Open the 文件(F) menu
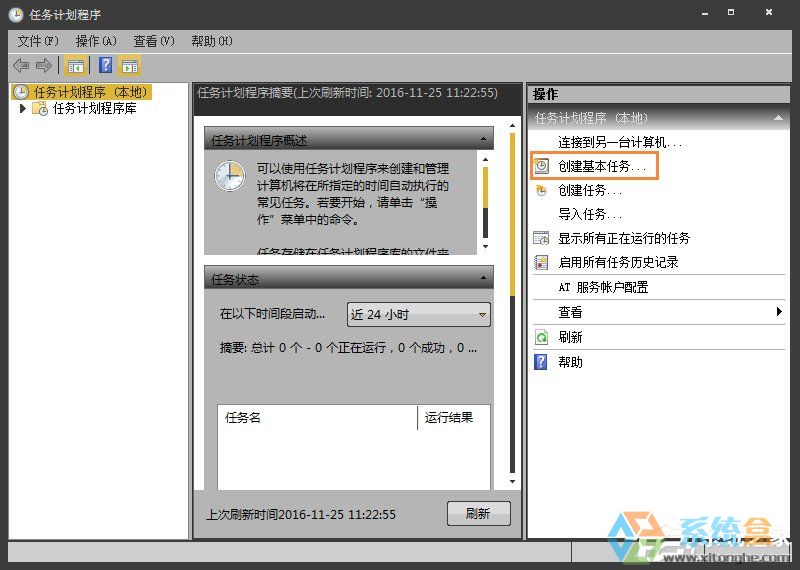This screenshot has height=570, width=800. (x=38, y=41)
